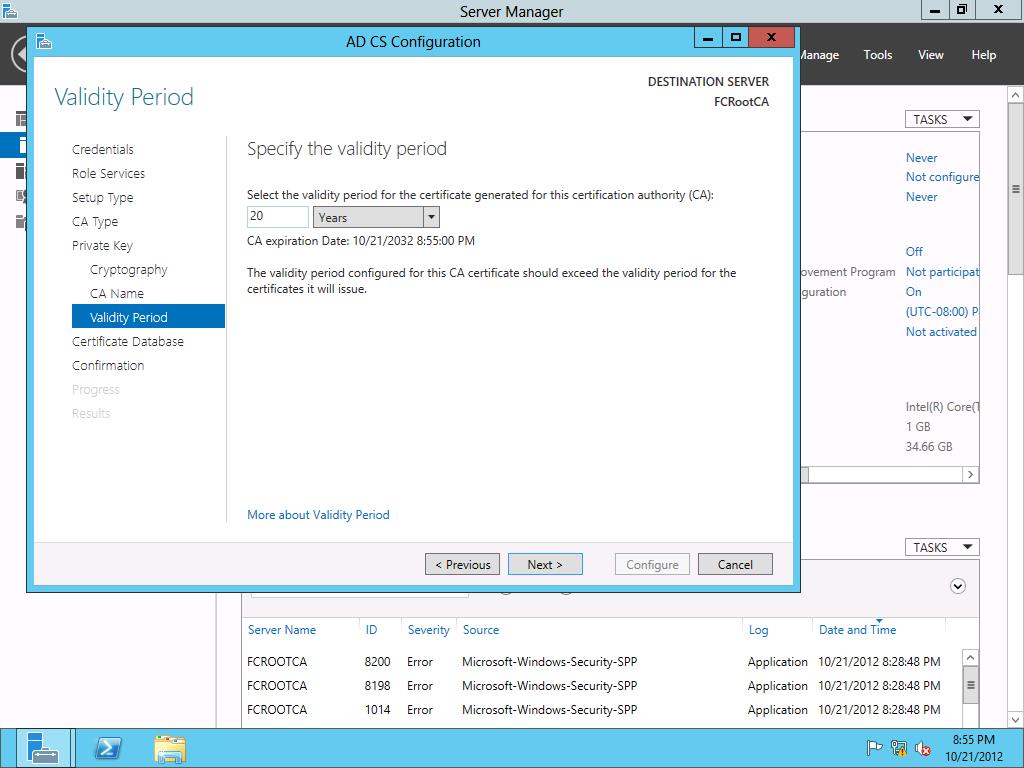
Task: Click the Not participating link
Action: [x=942, y=272]
